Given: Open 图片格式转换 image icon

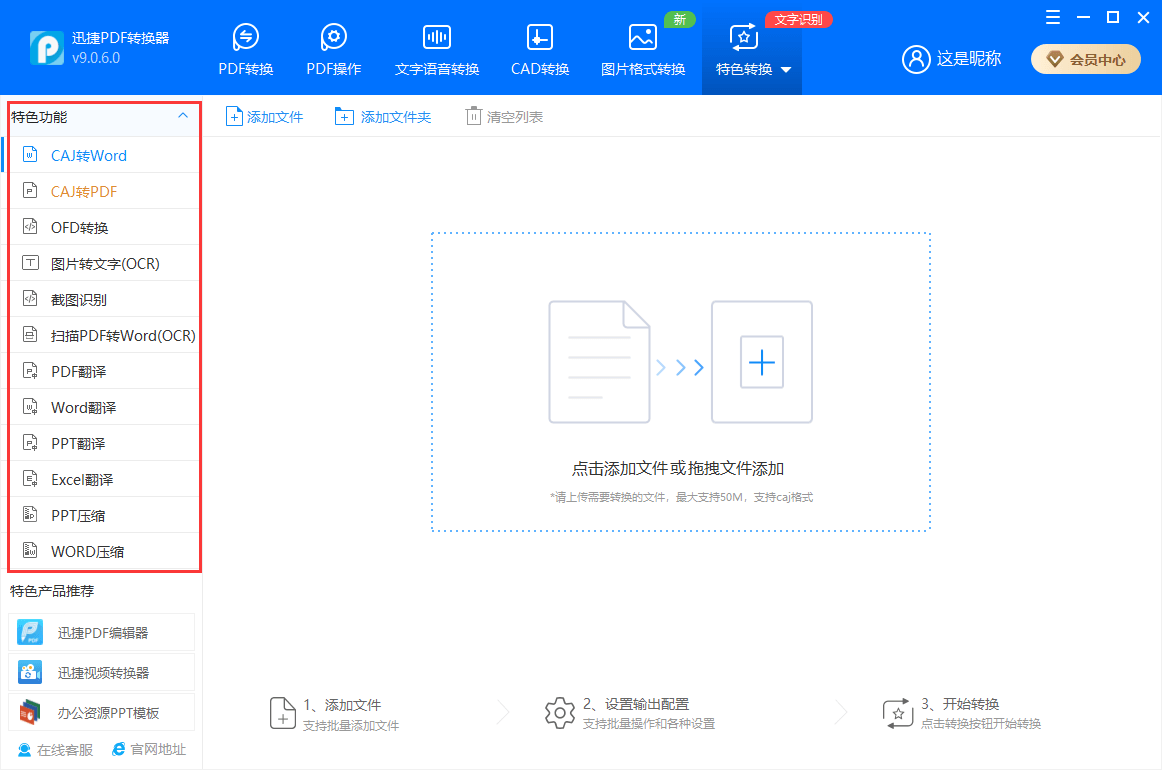Looking at the screenshot, I should click(642, 38).
